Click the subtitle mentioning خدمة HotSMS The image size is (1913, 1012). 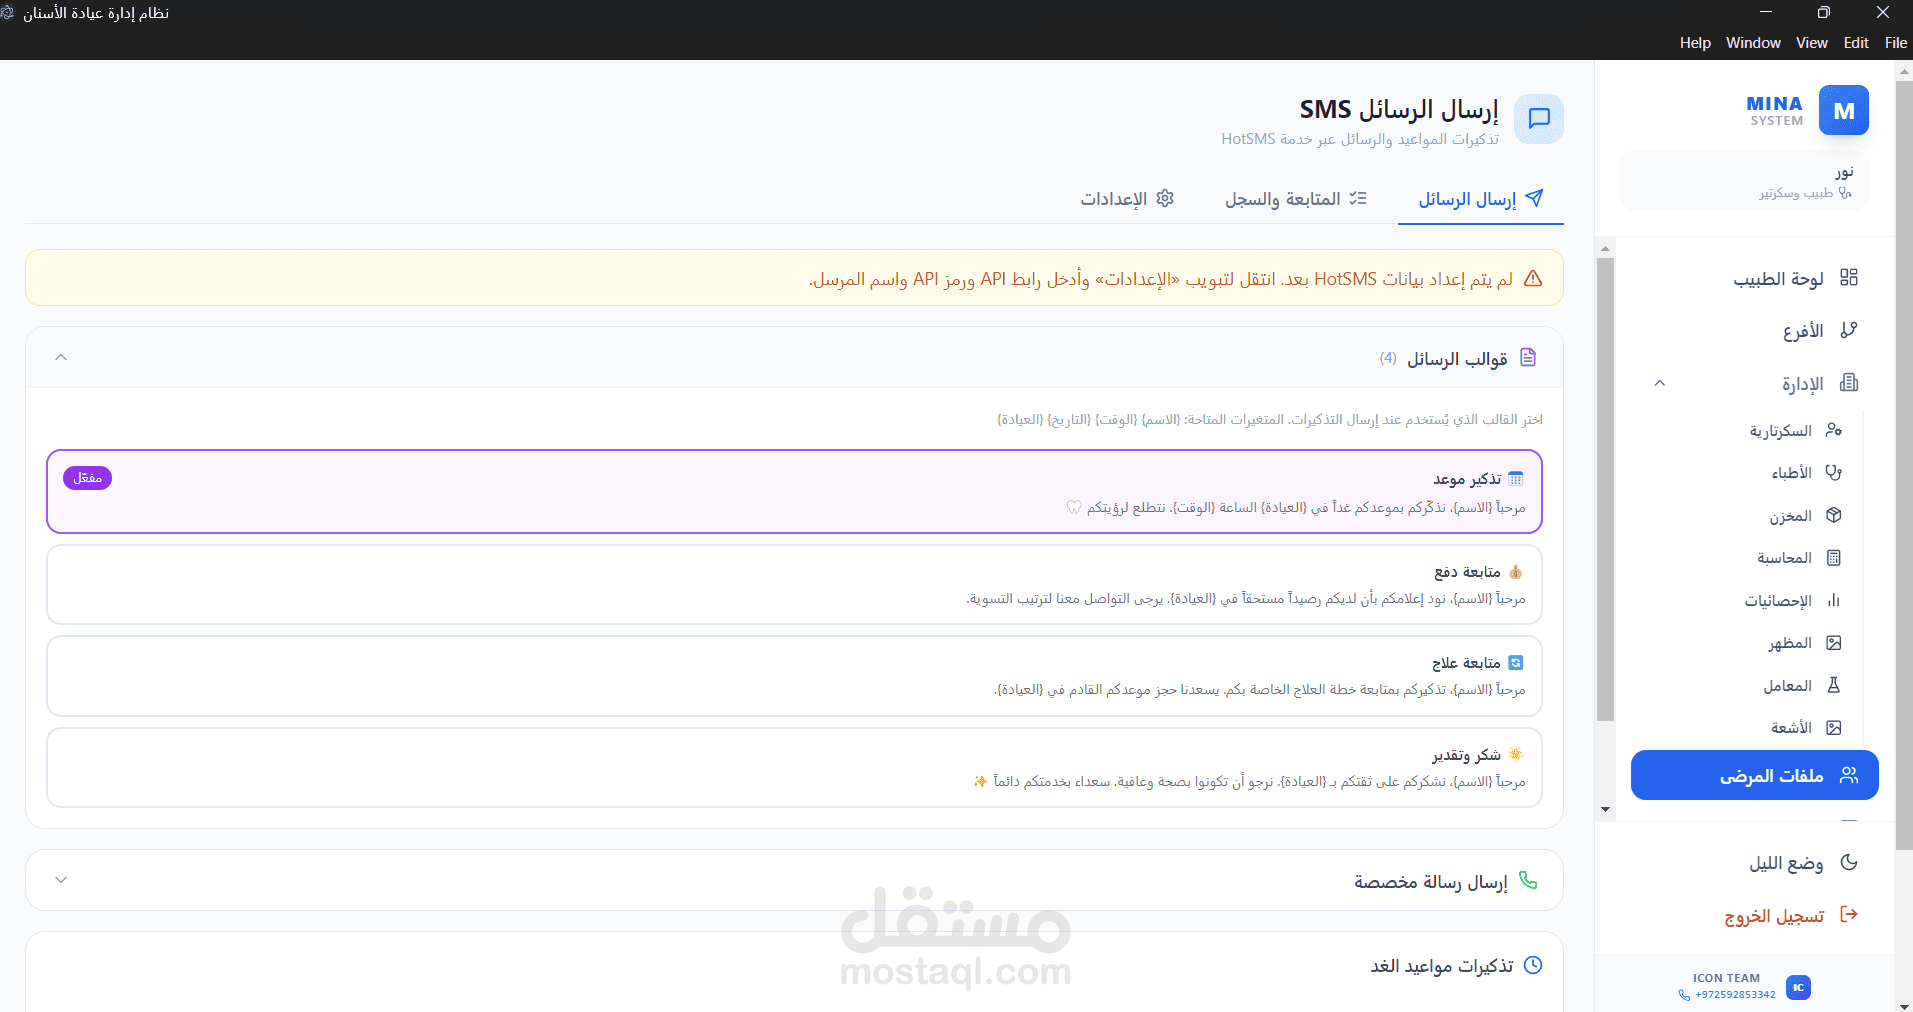(x=1360, y=139)
